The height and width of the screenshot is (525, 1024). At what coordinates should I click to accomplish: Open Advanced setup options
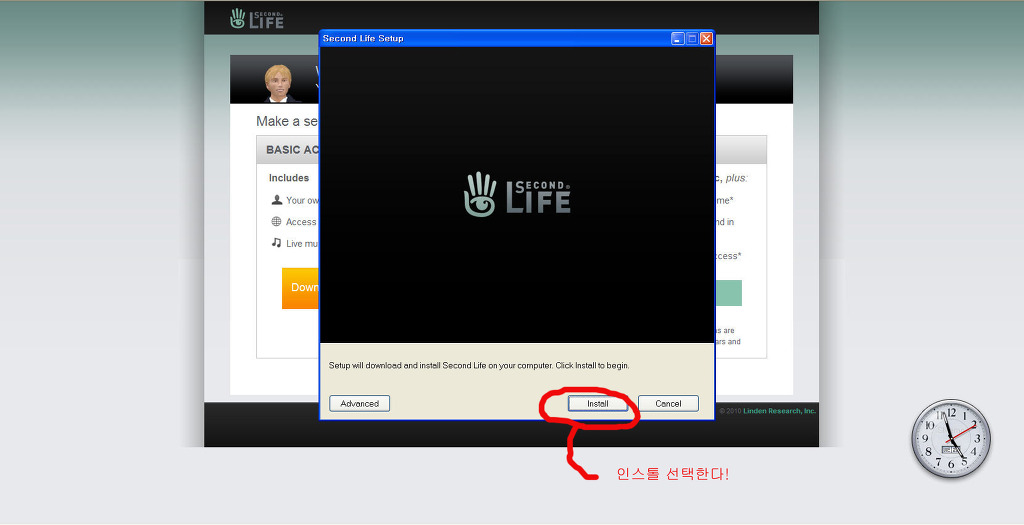coord(359,404)
